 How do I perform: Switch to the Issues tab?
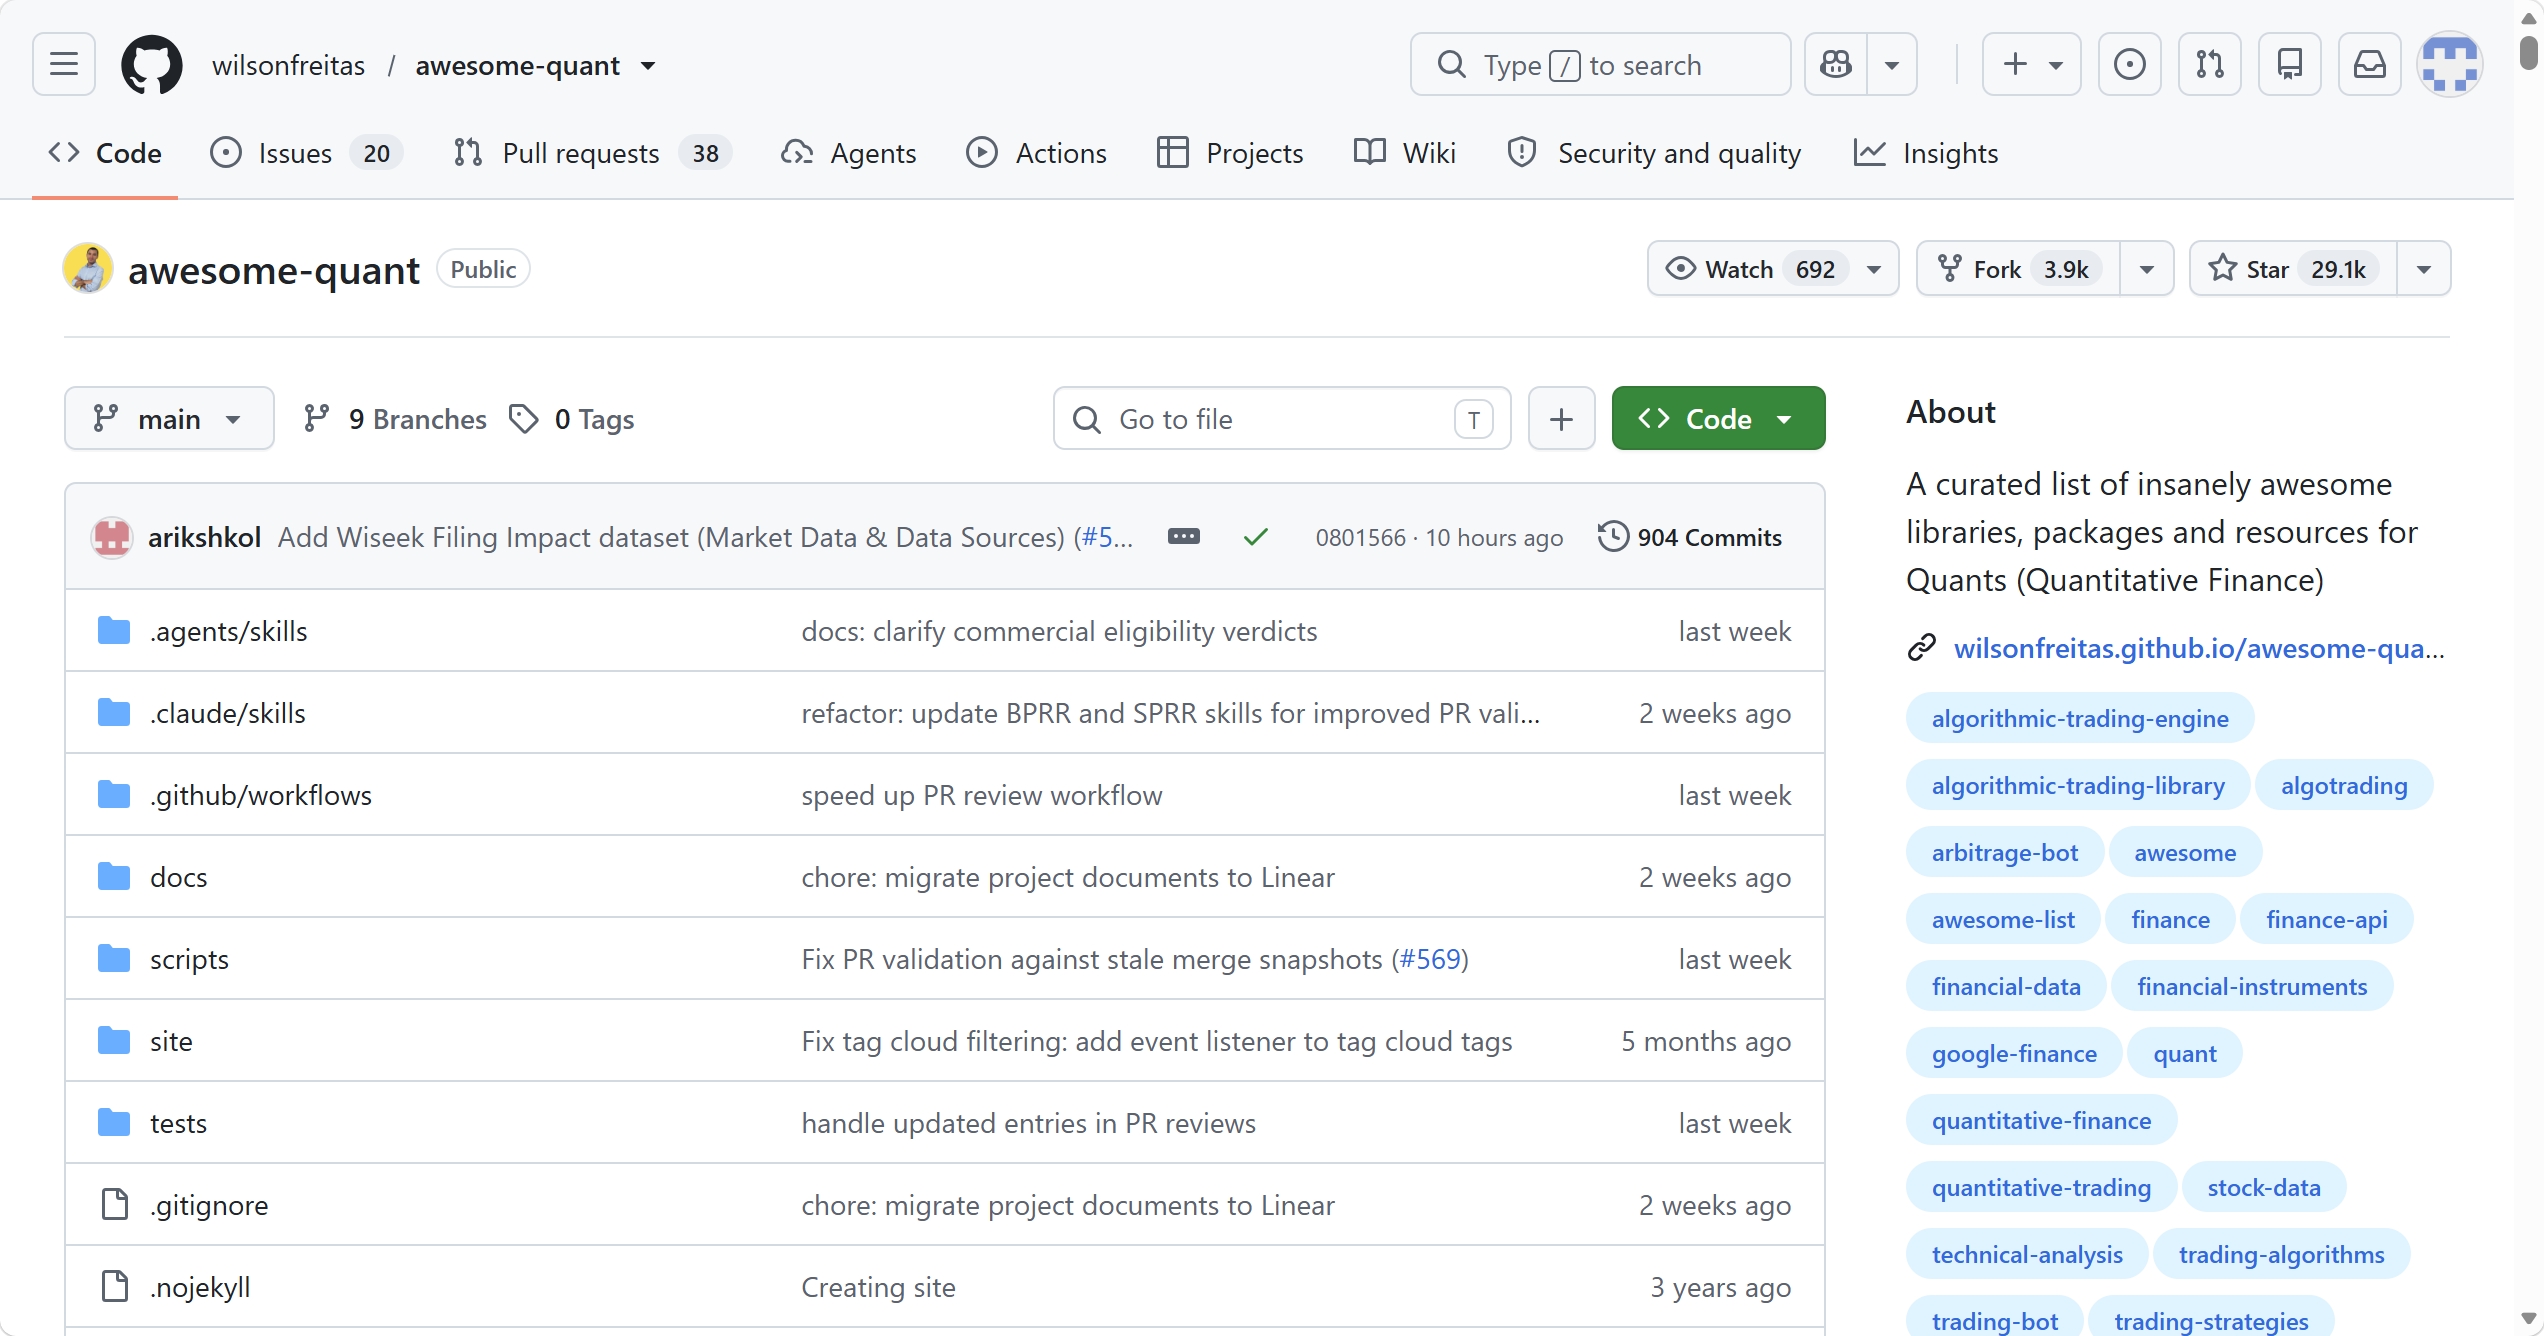pos(306,153)
